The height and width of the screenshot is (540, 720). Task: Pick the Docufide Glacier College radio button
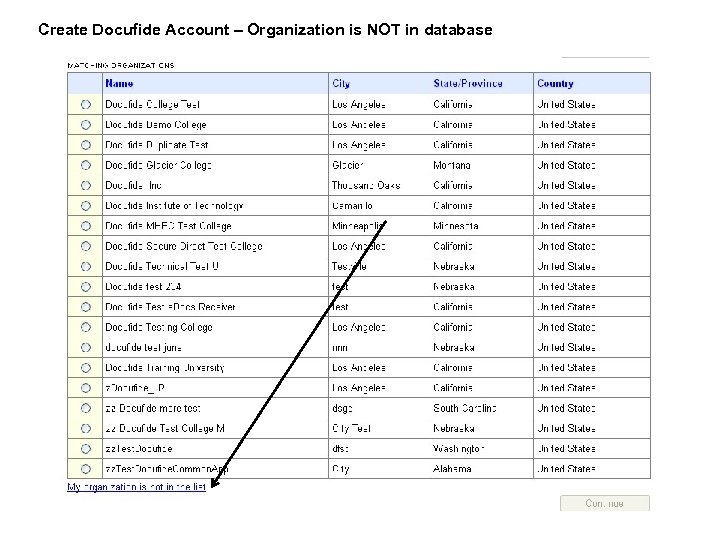coord(86,165)
